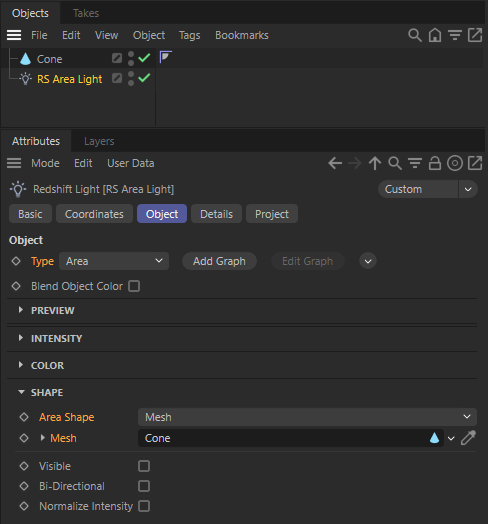Go back with the left arrow in Attributes
The image size is (488, 524).
pyautogui.click(x=335, y=163)
